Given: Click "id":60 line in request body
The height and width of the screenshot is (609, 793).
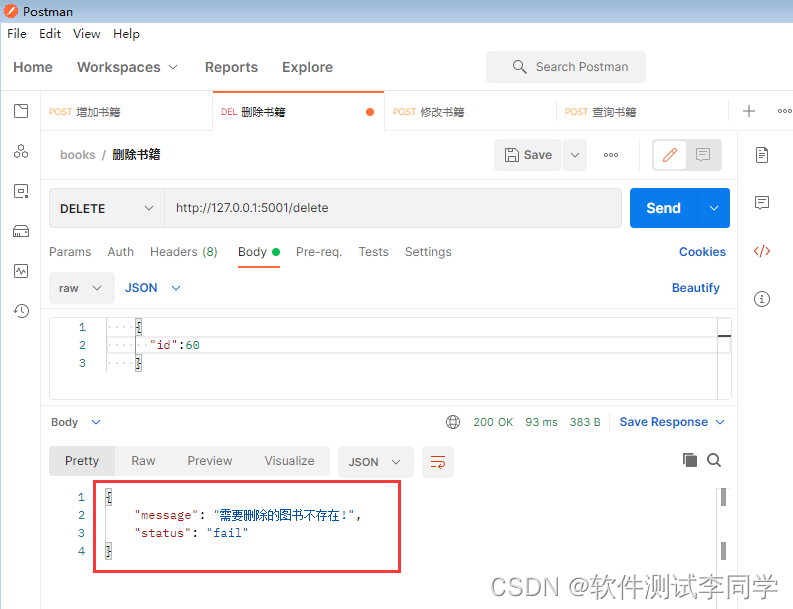Looking at the screenshot, I should tap(174, 345).
